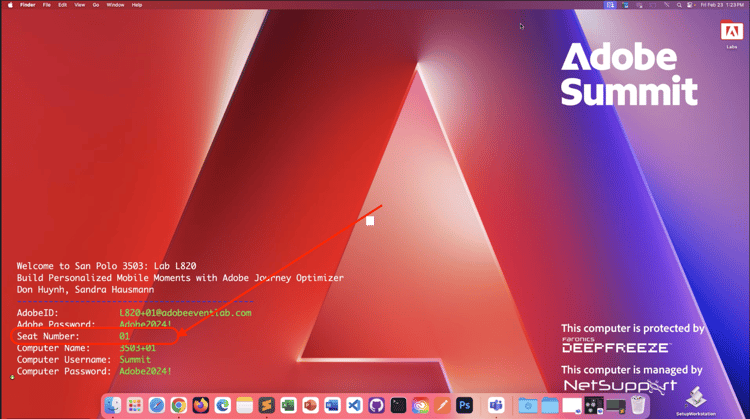Open the Go menu
Viewport: 750px width, 419px height.
96,5
